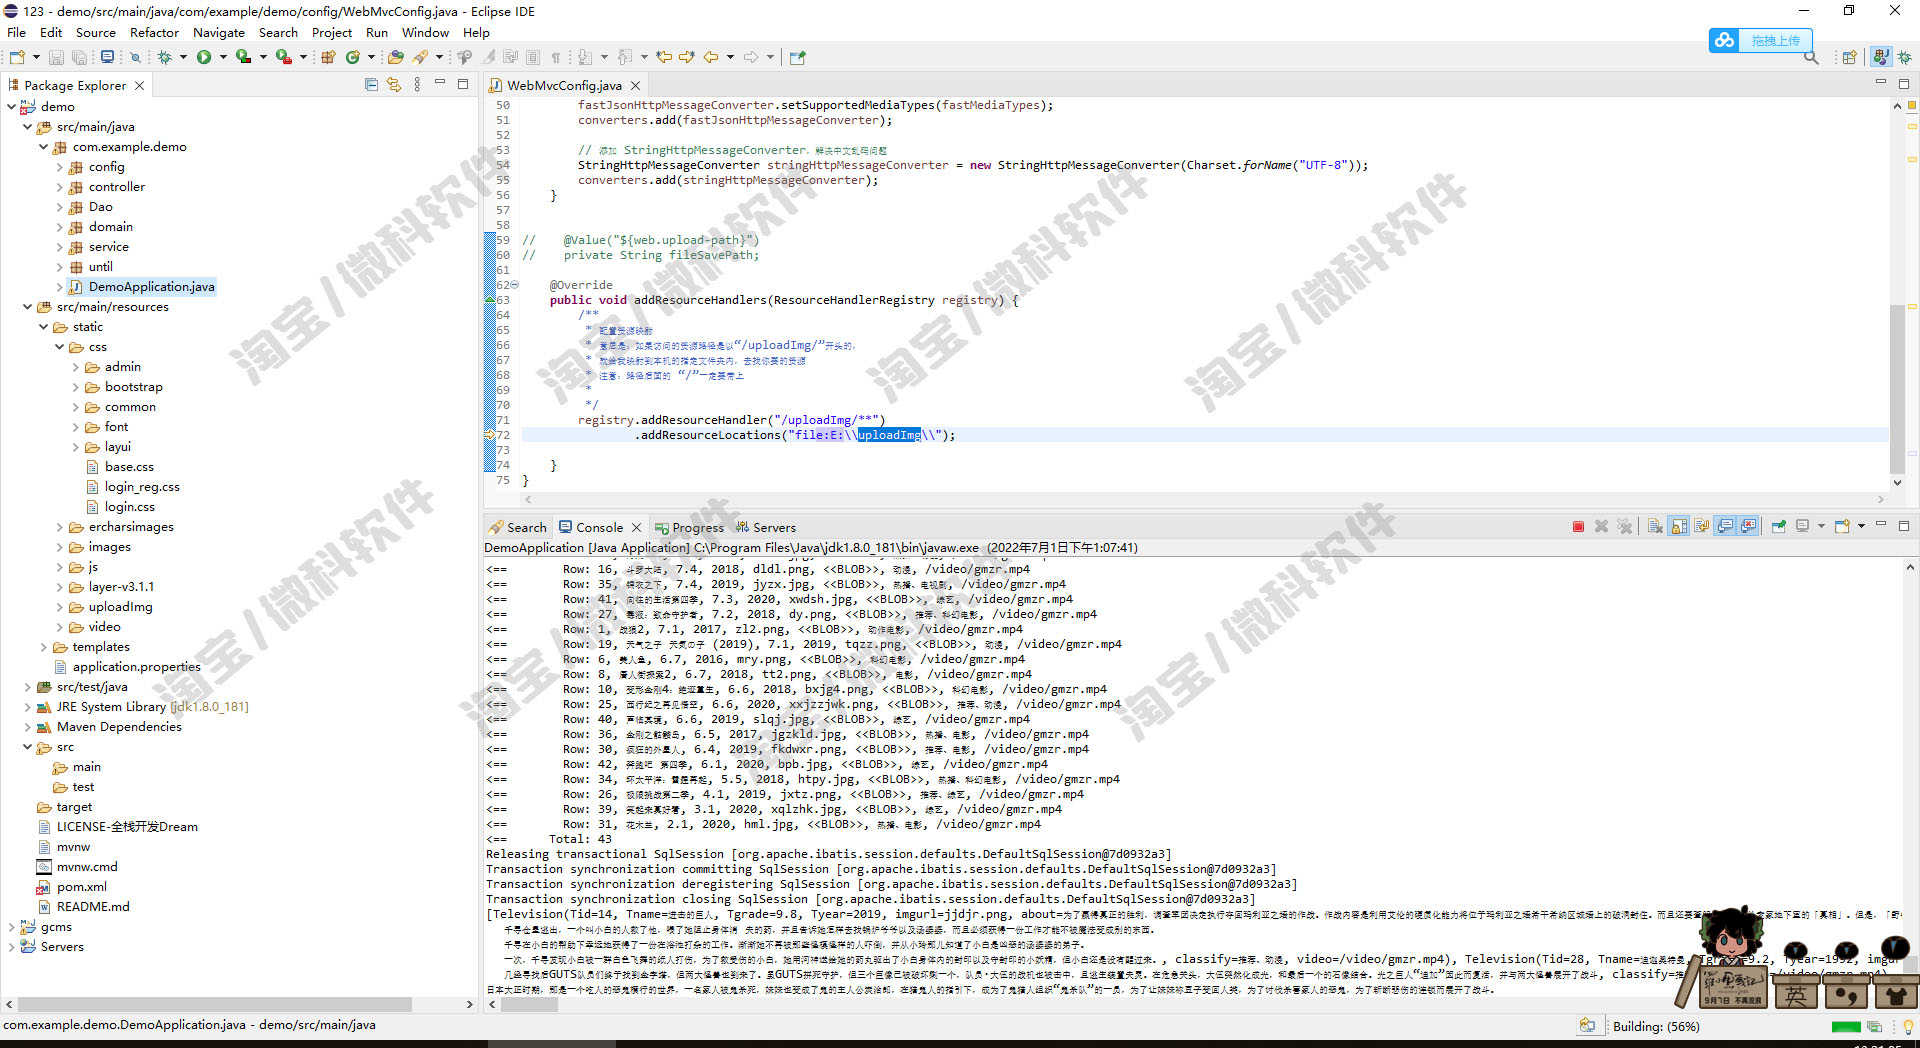The image size is (1920, 1048).
Task: Toggle Word Wrap in Console
Action: click(x=1701, y=526)
